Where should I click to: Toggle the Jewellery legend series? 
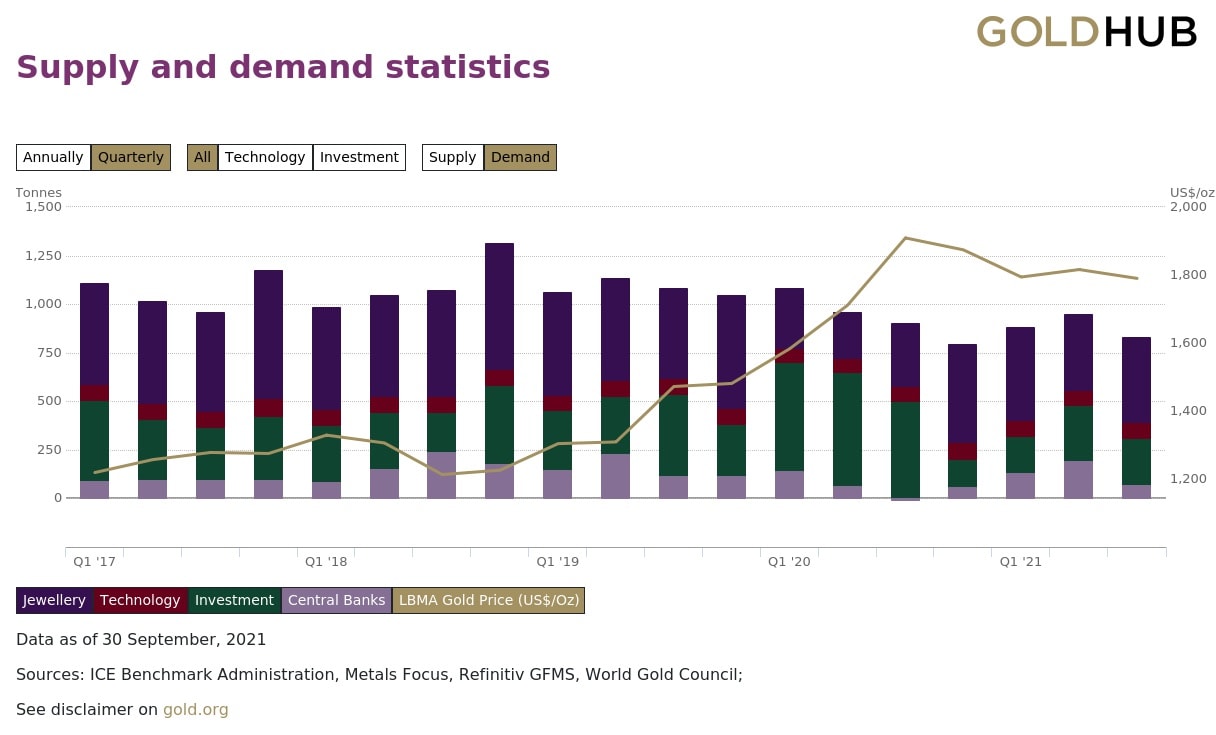(x=55, y=601)
